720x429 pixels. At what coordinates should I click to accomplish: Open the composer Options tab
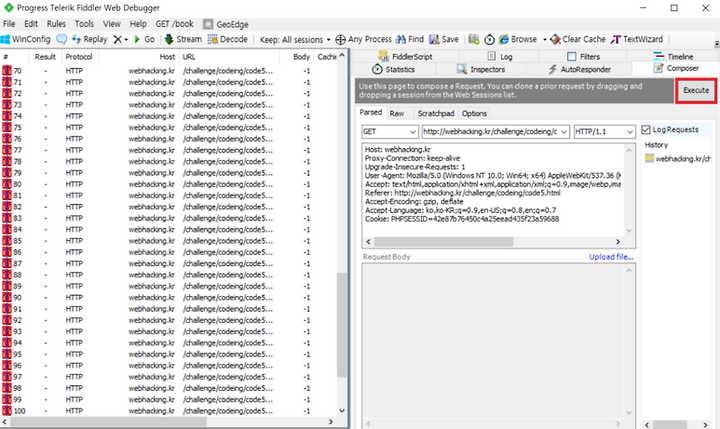[474, 113]
